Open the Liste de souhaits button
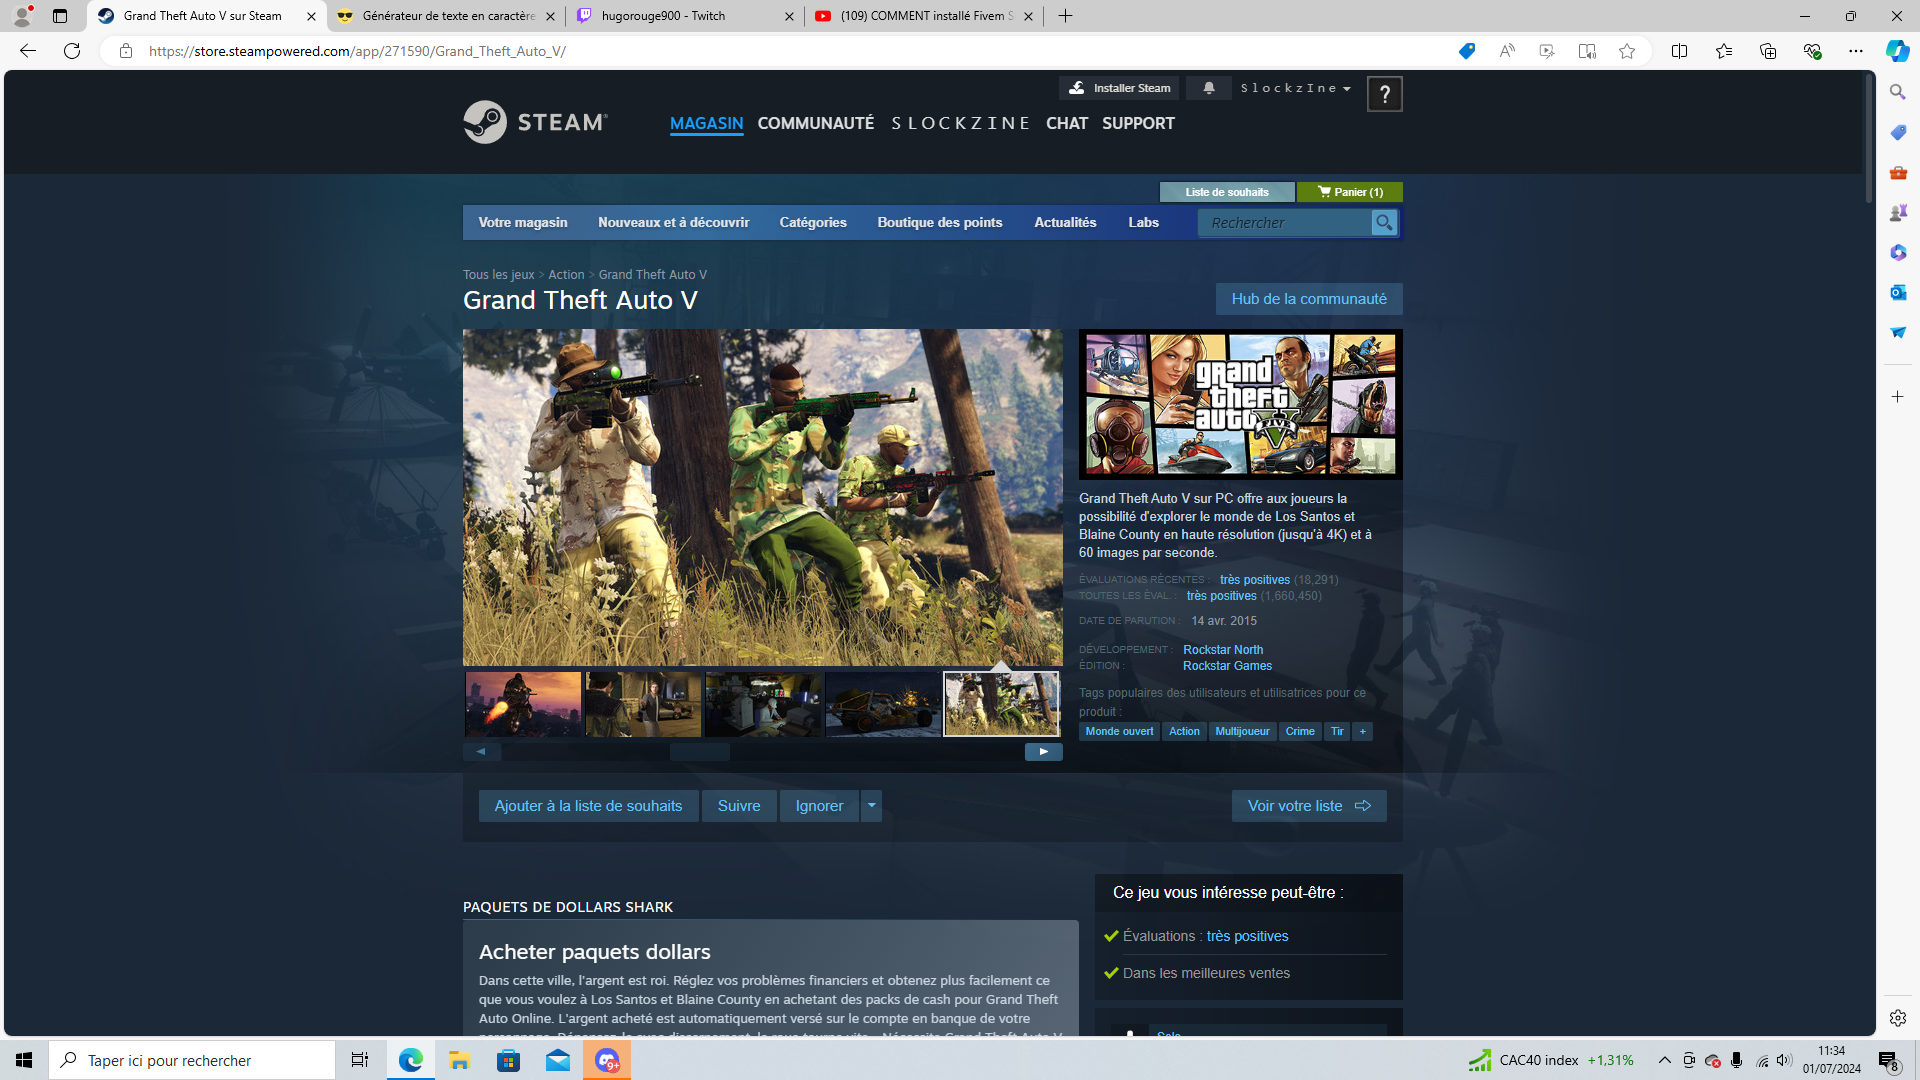1920x1080 pixels. [x=1227, y=192]
